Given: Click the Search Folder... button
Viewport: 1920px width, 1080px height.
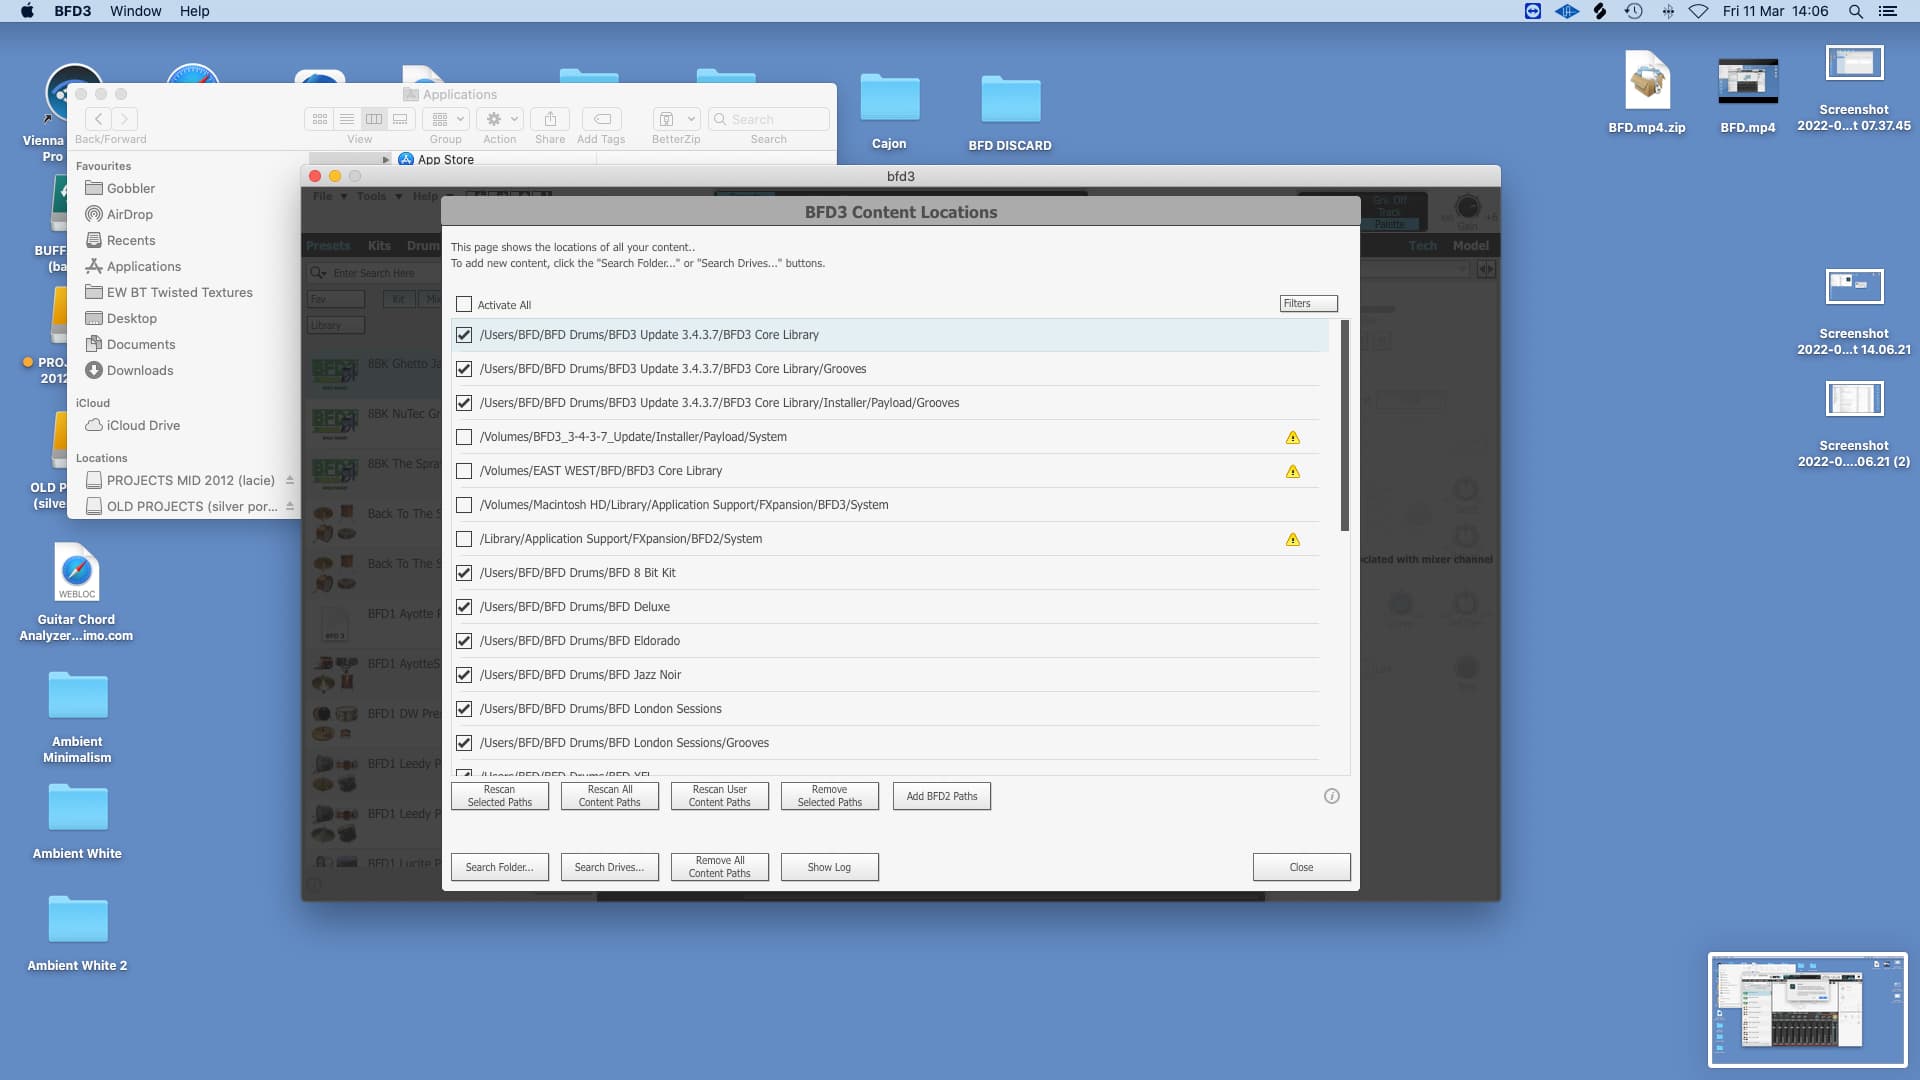Looking at the screenshot, I should 500,867.
